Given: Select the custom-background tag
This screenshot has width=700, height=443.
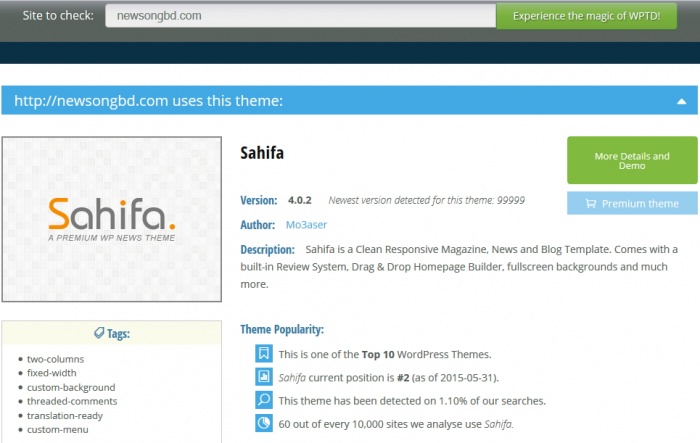Looking at the screenshot, I should [x=71, y=387].
